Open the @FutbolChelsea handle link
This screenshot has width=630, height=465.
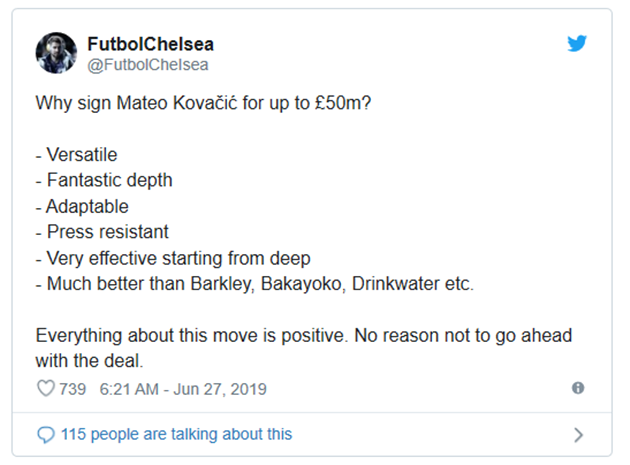[x=143, y=65]
